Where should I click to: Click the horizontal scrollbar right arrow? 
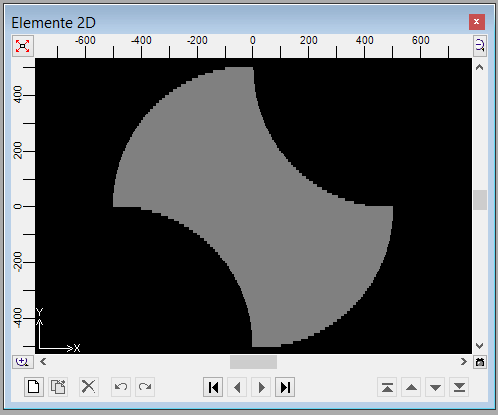464,362
